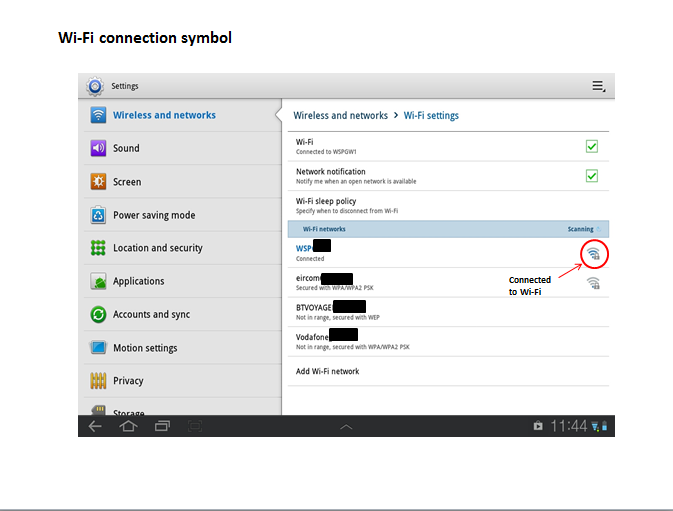Tap the Vodafone network entry
This screenshot has height=511, width=673.
coord(448,342)
